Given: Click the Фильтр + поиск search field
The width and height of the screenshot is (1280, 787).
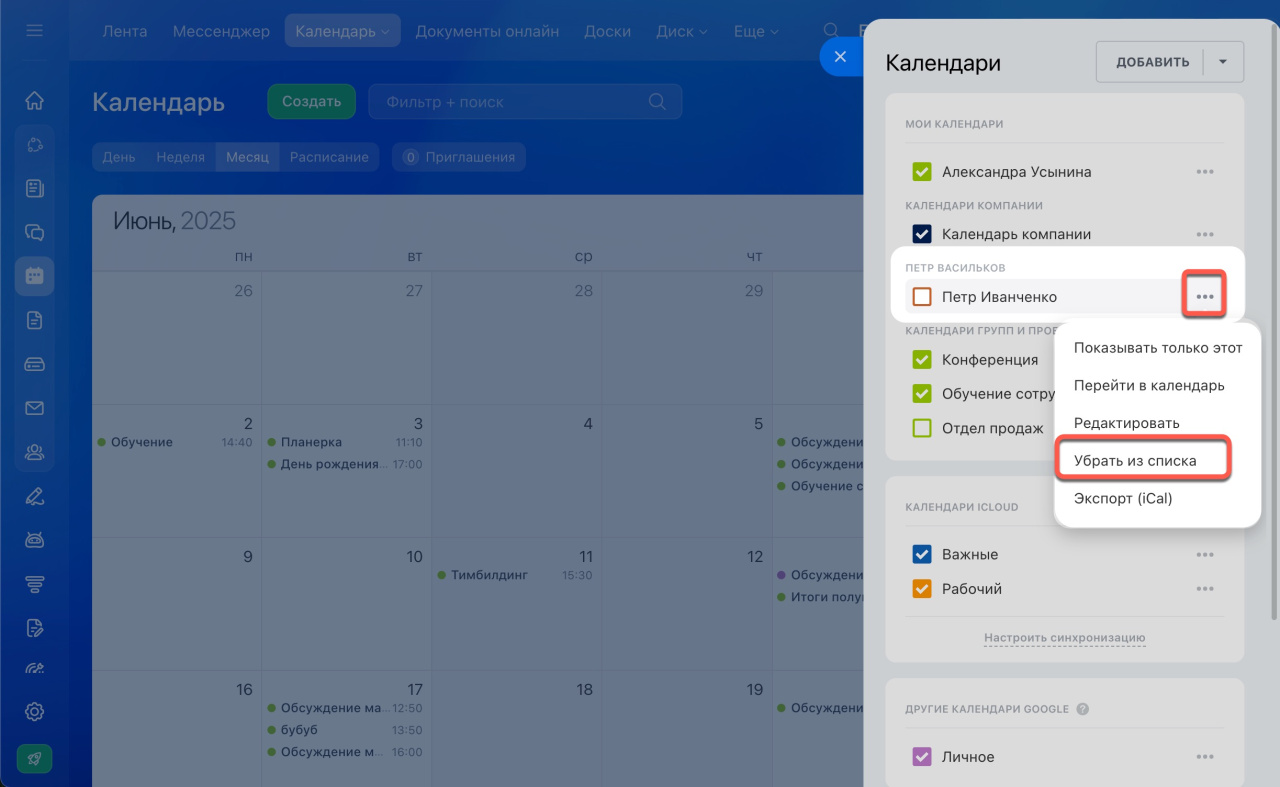Looking at the screenshot, I should [510, 102].
